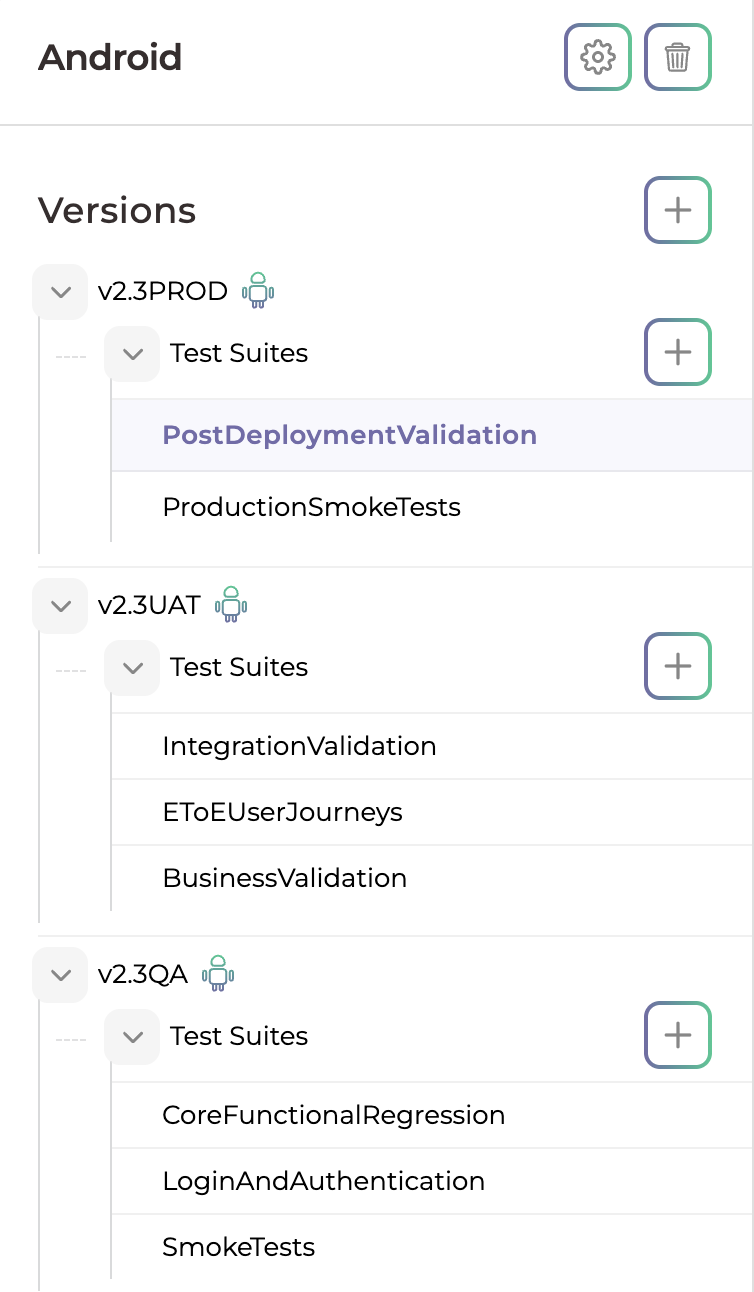Add test suite under v2.3QA
Viewport: 754px width, 1292px height.
(x=677, y=1035)
